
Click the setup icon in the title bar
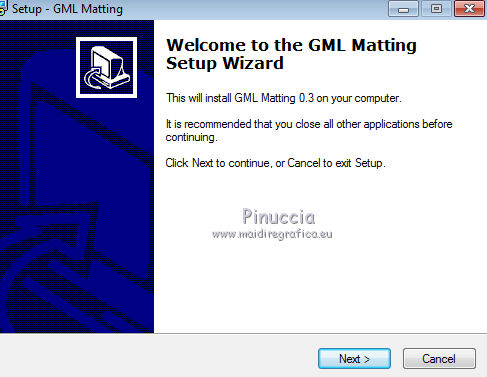(x=3, y=9)
